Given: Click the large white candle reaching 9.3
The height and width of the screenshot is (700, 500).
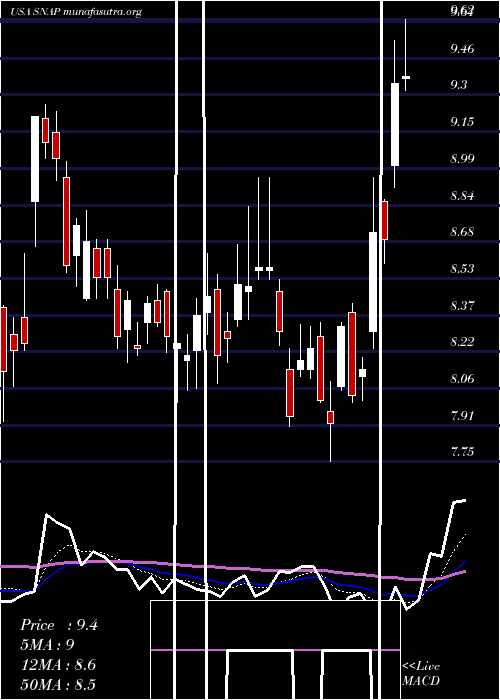Looking at the screenshot, I should coord(395,125).
